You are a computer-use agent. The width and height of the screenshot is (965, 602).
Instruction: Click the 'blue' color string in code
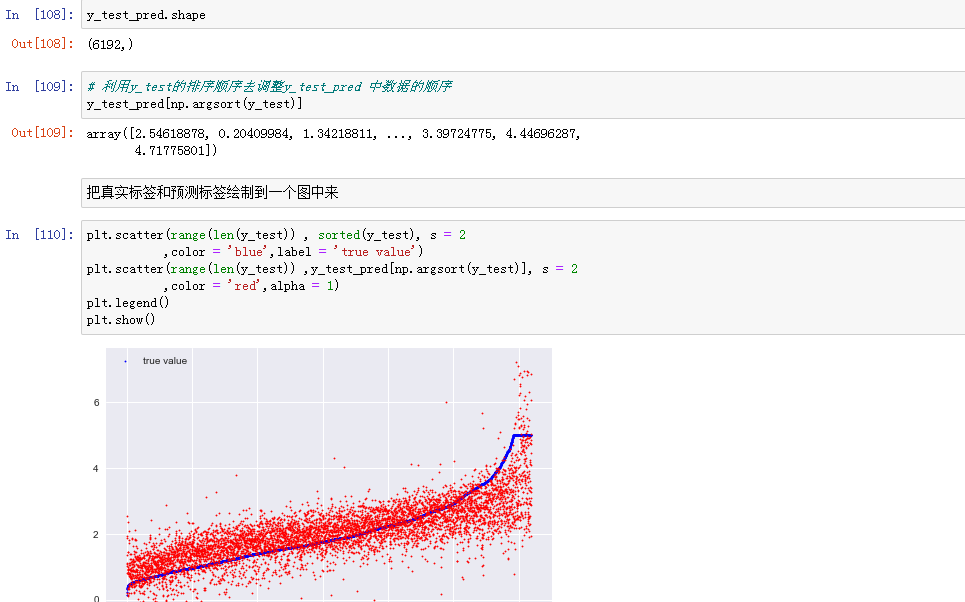248,252
